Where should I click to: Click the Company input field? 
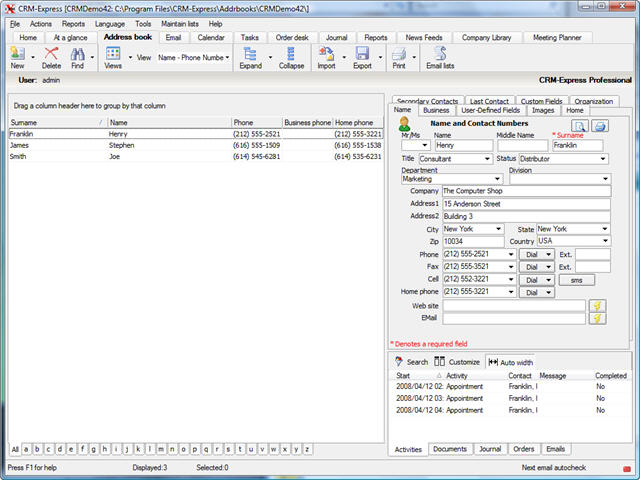(525, 190)
